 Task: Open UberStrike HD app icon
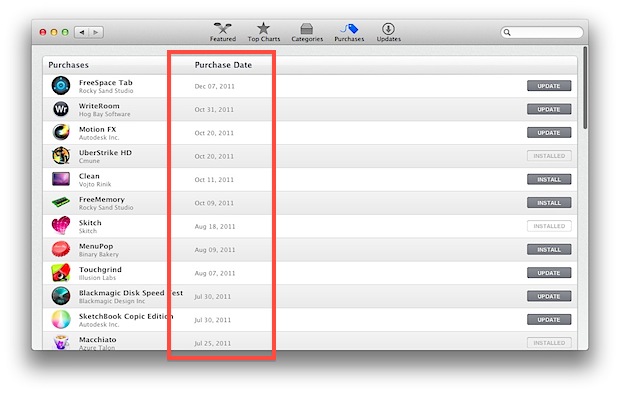61,155
